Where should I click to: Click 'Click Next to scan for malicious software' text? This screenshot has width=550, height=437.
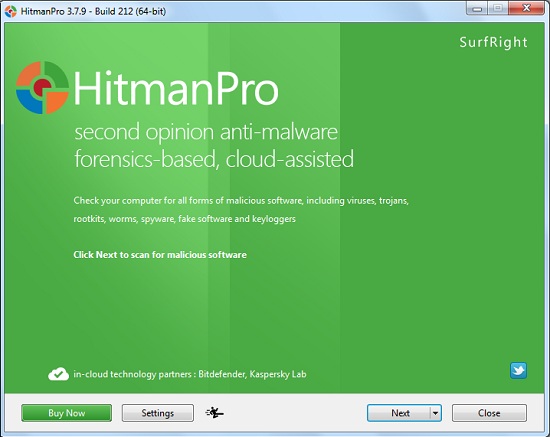pos(160,255)
